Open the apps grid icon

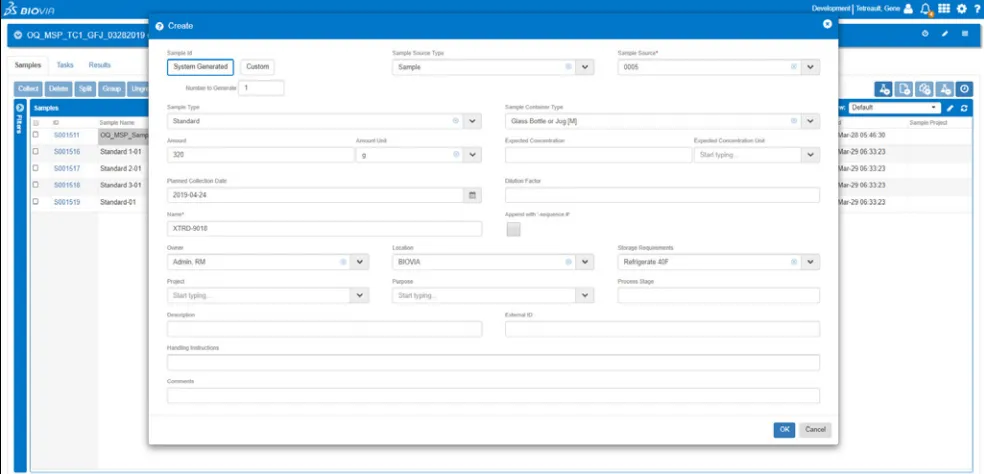[x=943, y=8]
